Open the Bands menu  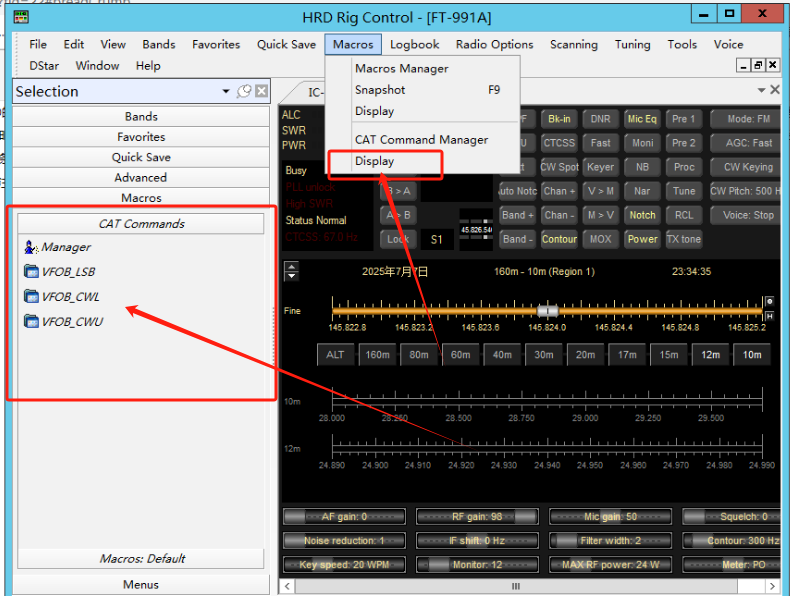tap(159, 44)
